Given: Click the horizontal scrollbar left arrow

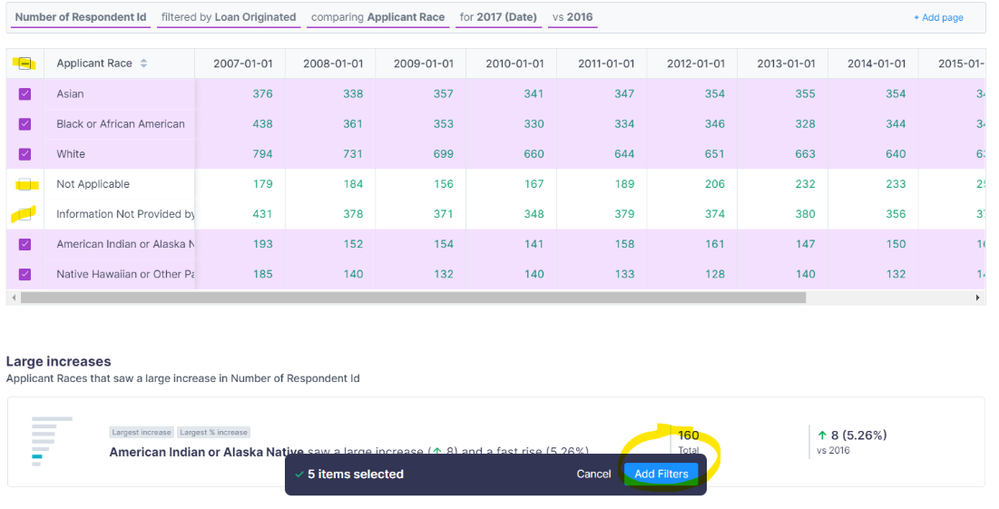Looking at the screenshot, I should pos(12,298).
